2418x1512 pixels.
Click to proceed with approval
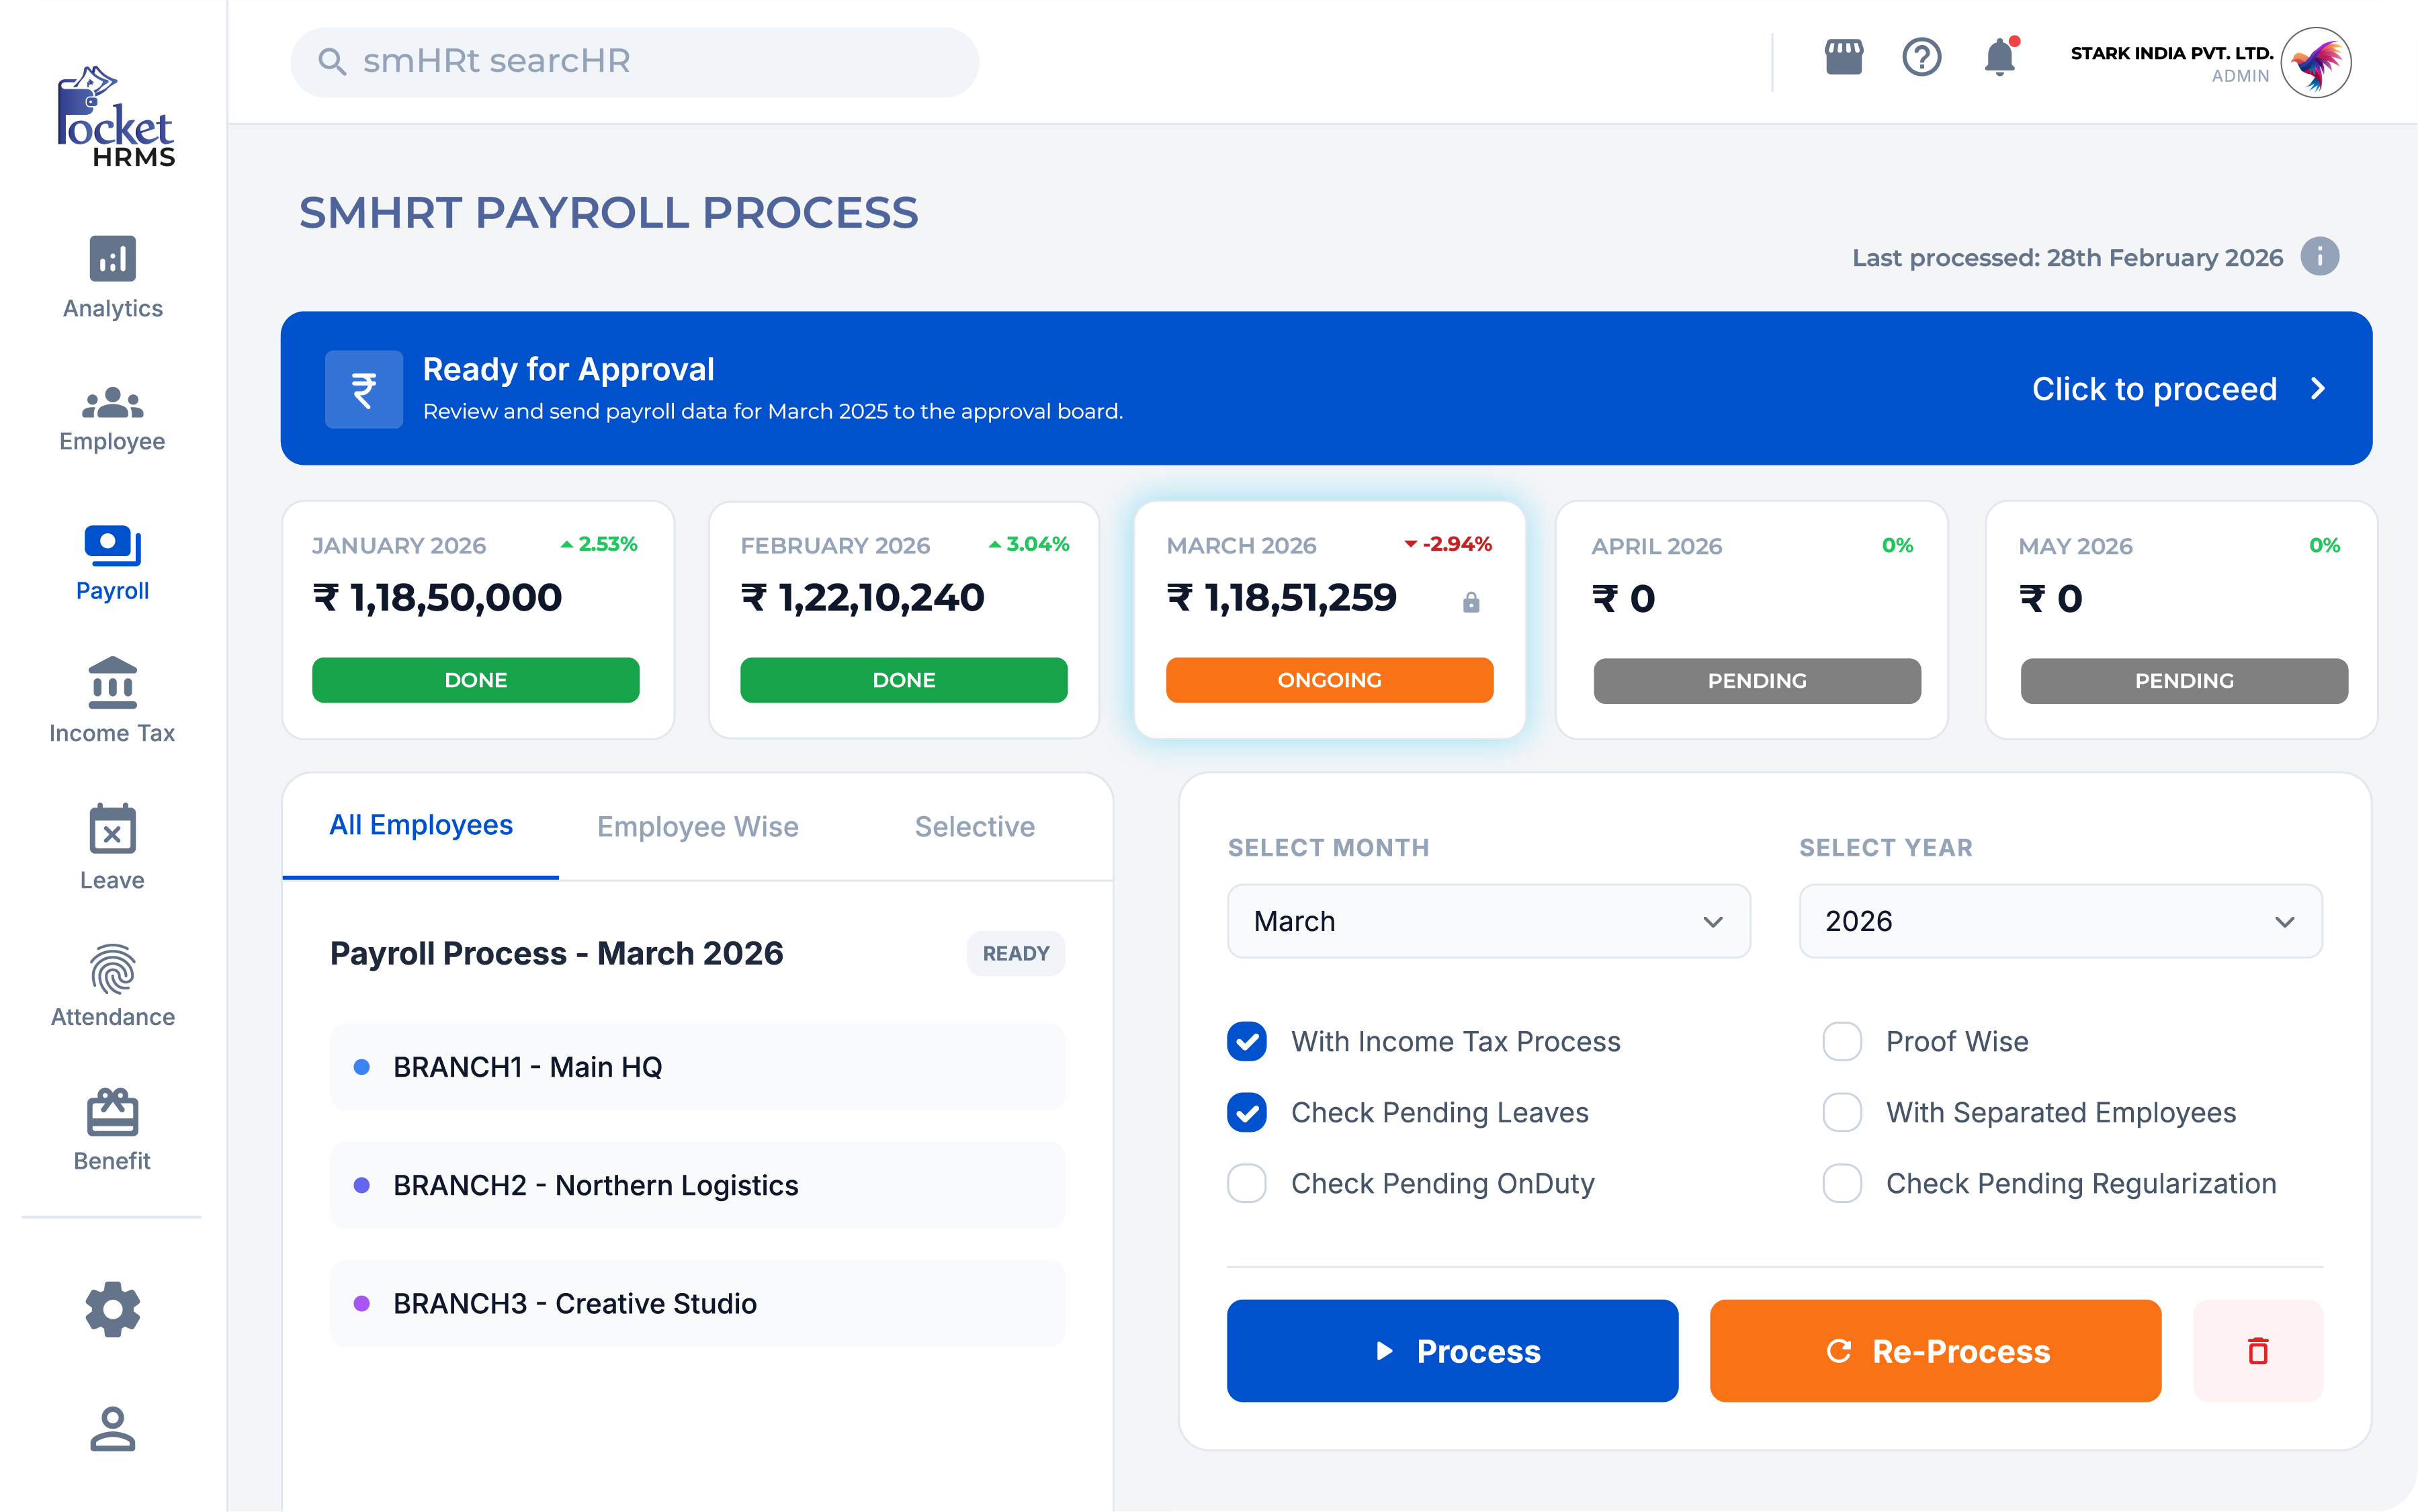pyautogui.click(x=2154, y=388)
